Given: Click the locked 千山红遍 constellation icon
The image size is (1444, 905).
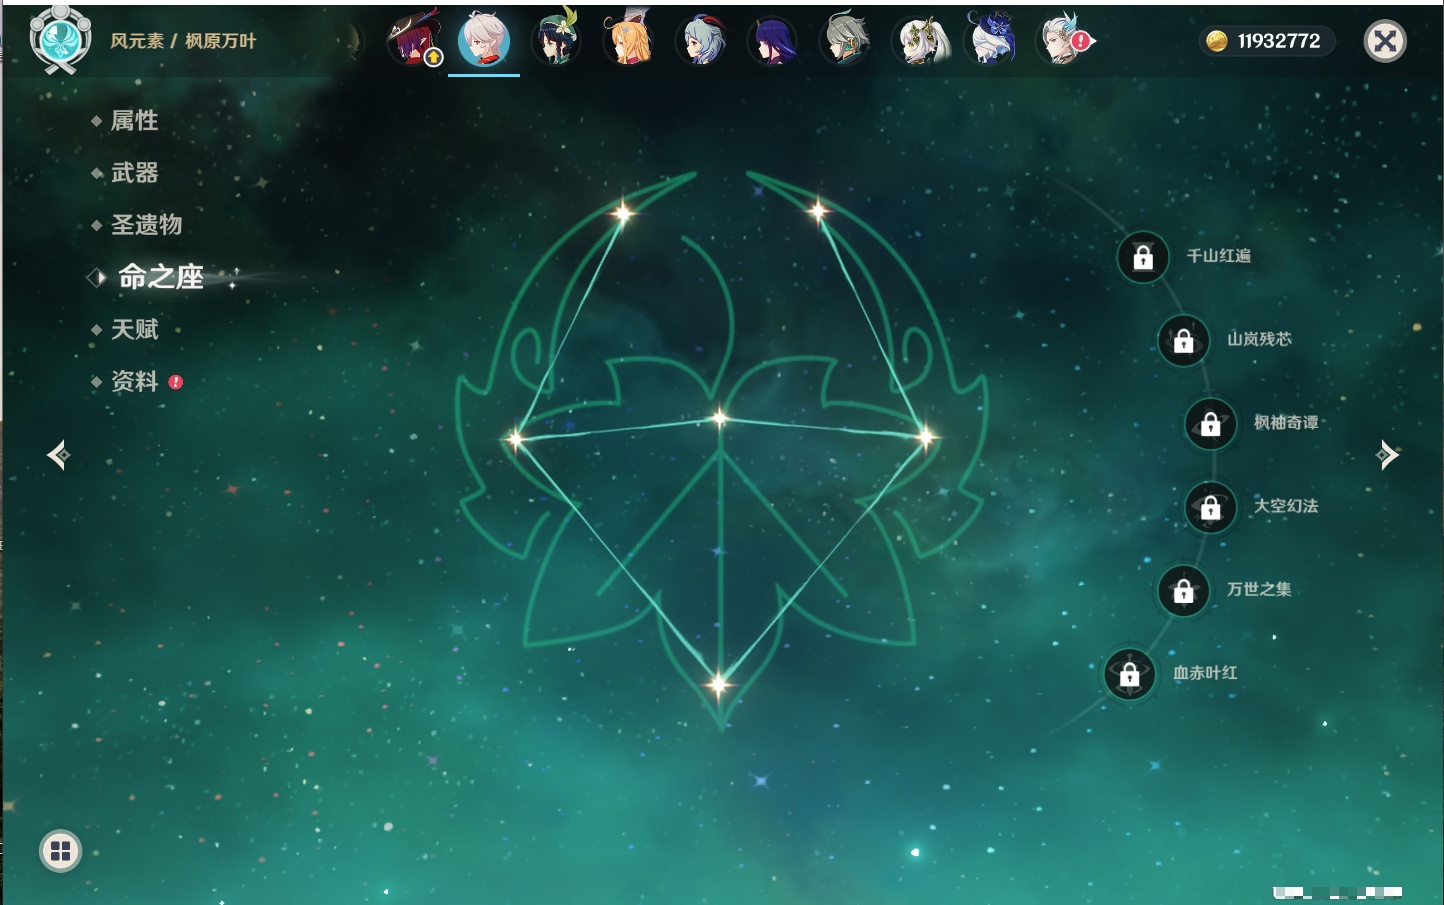Looking at the screenshot, I should (1143, 257).
